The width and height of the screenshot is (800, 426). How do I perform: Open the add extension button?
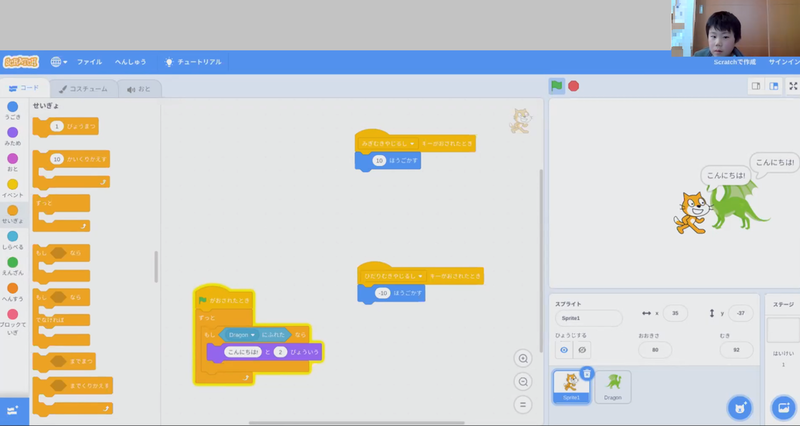coord(14,410)
